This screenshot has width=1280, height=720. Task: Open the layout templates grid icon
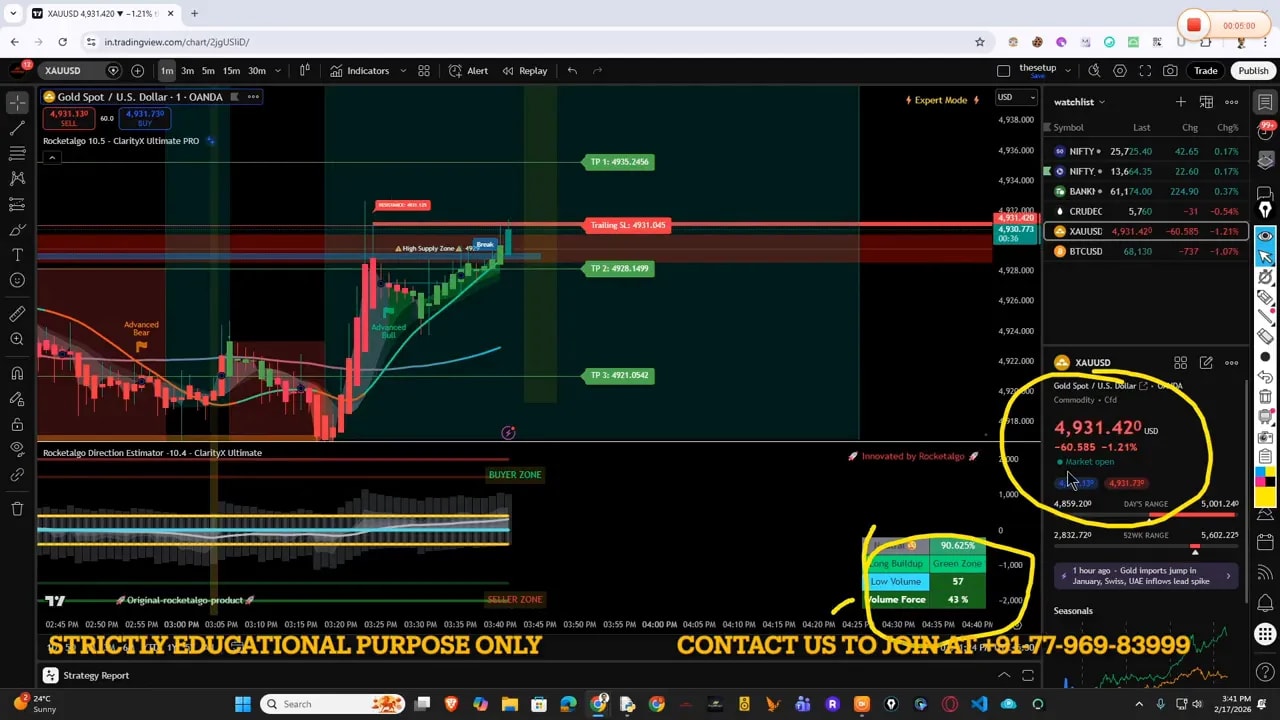click(424, 71)
